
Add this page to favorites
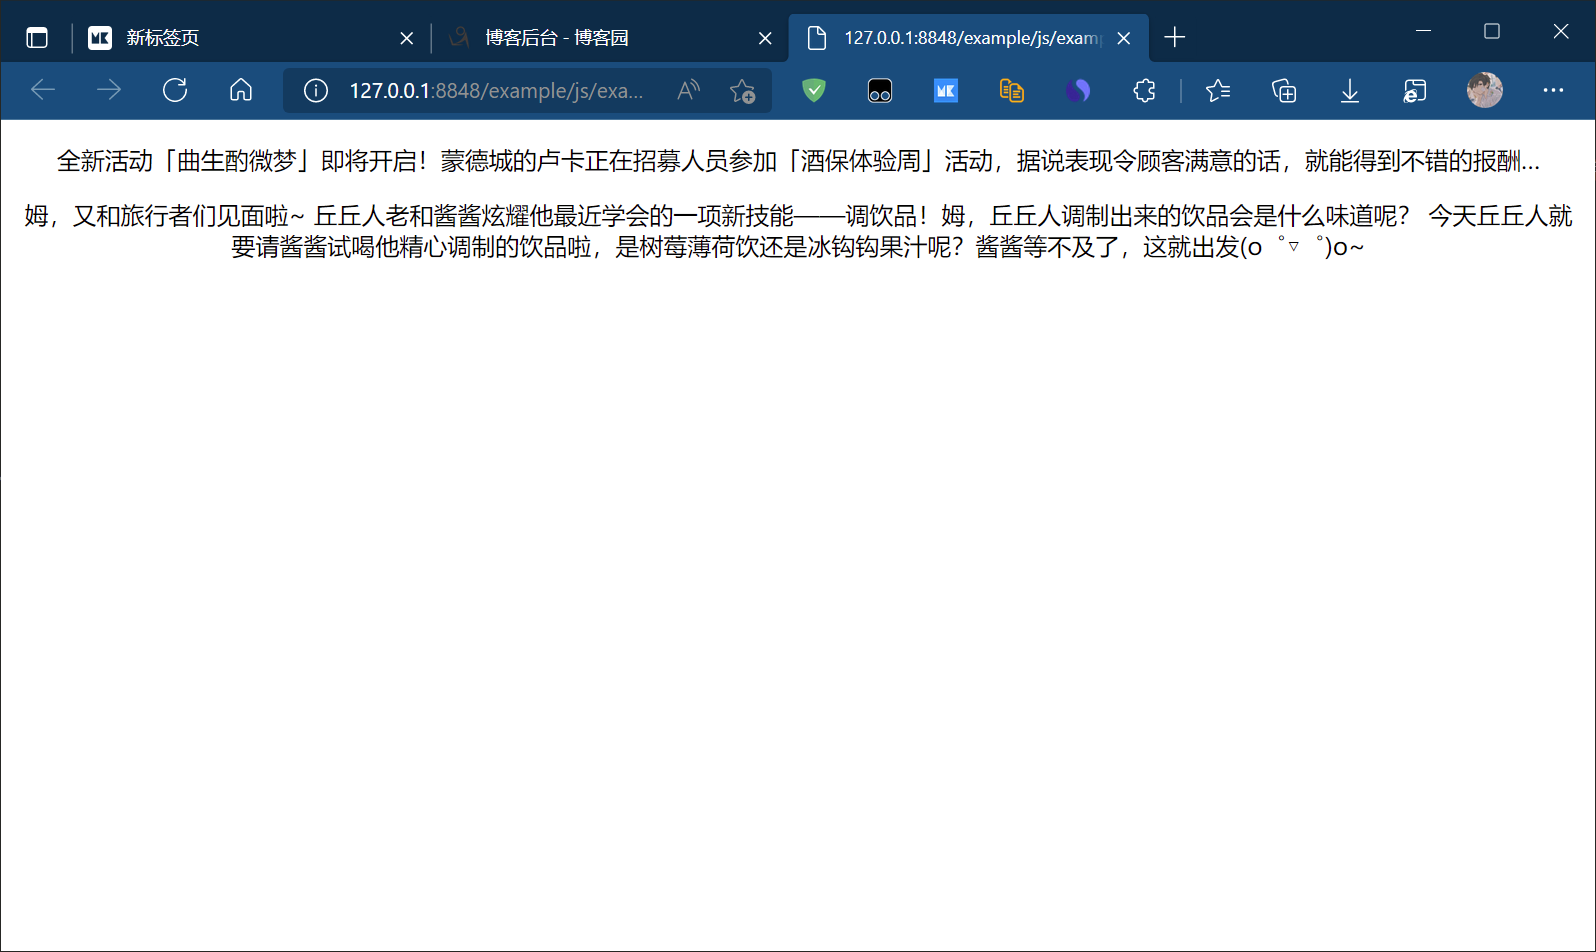coord(743,91)
